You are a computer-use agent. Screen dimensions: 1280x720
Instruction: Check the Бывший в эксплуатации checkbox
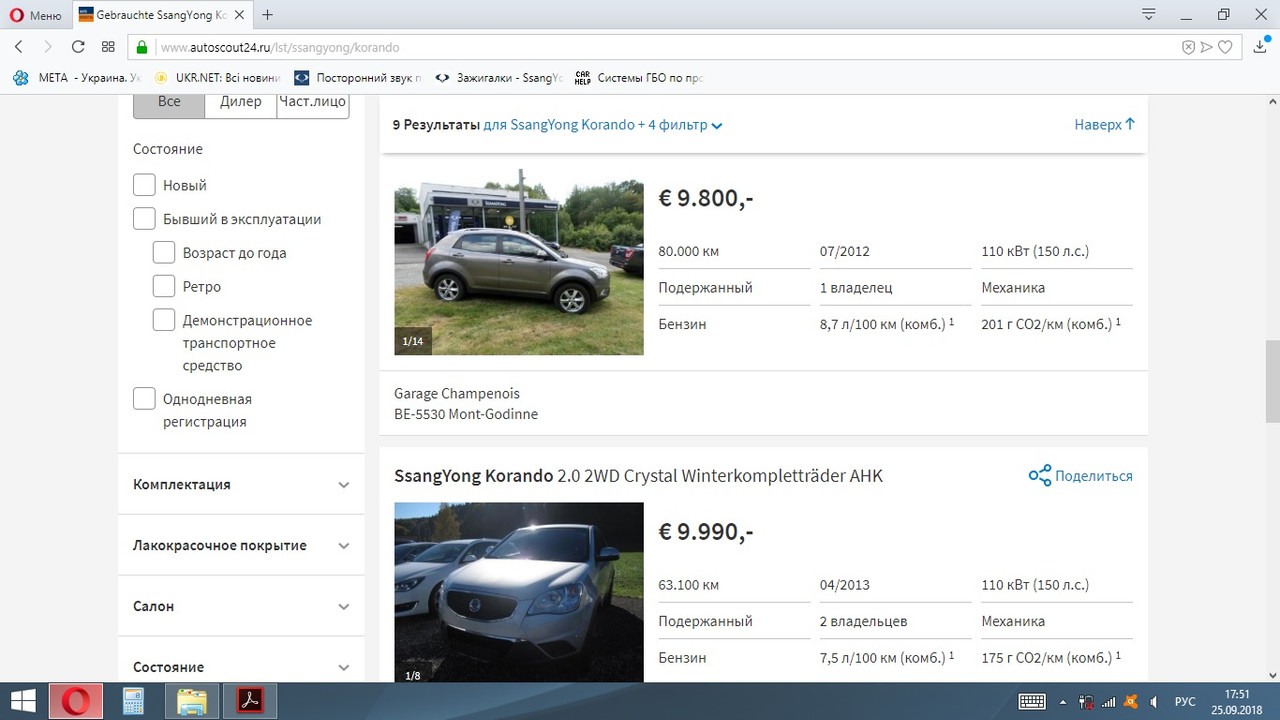[x=144, y=219]
